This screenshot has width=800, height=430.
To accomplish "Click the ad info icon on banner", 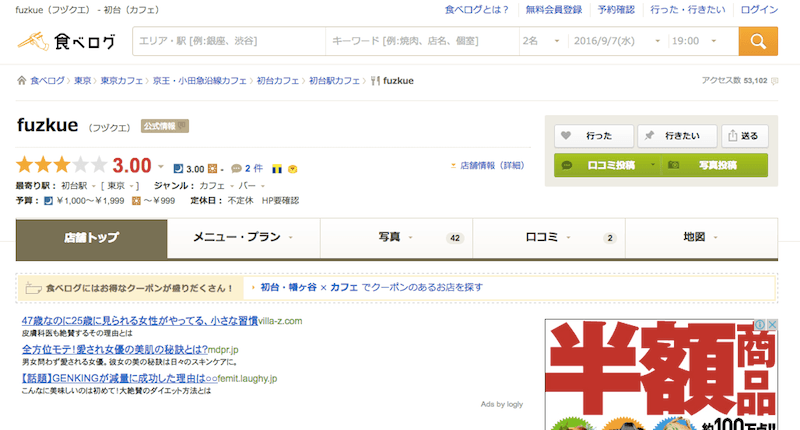I will click(x=760, y=324).
